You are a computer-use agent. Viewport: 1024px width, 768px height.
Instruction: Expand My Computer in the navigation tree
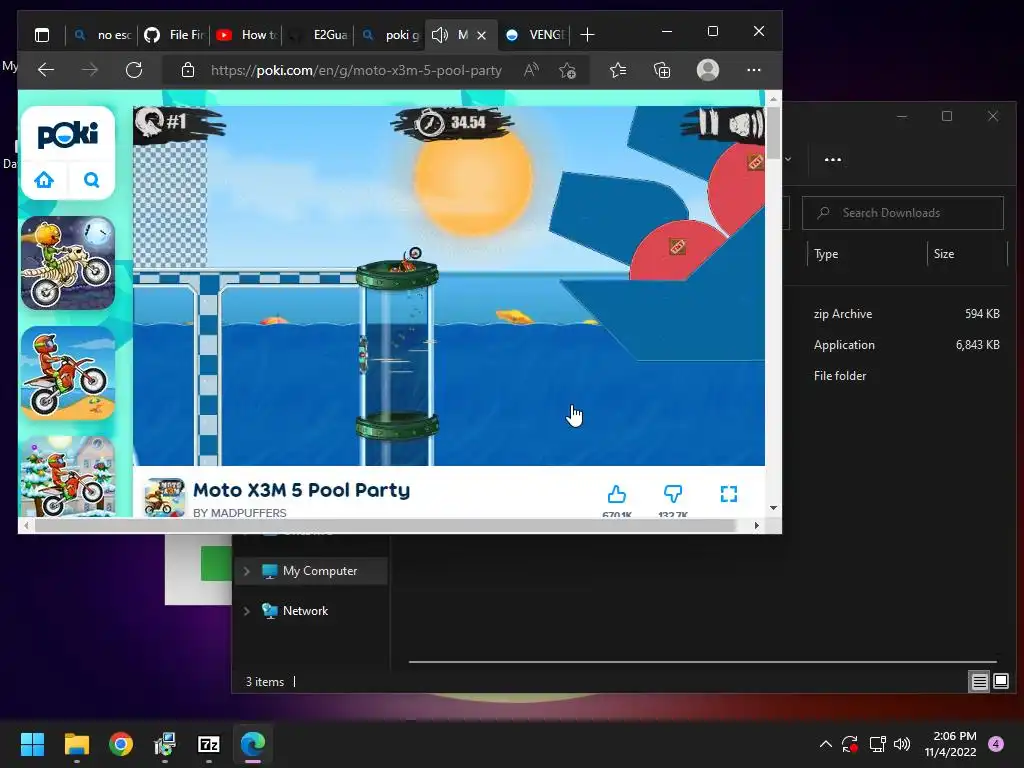click(x=247, y=571)
